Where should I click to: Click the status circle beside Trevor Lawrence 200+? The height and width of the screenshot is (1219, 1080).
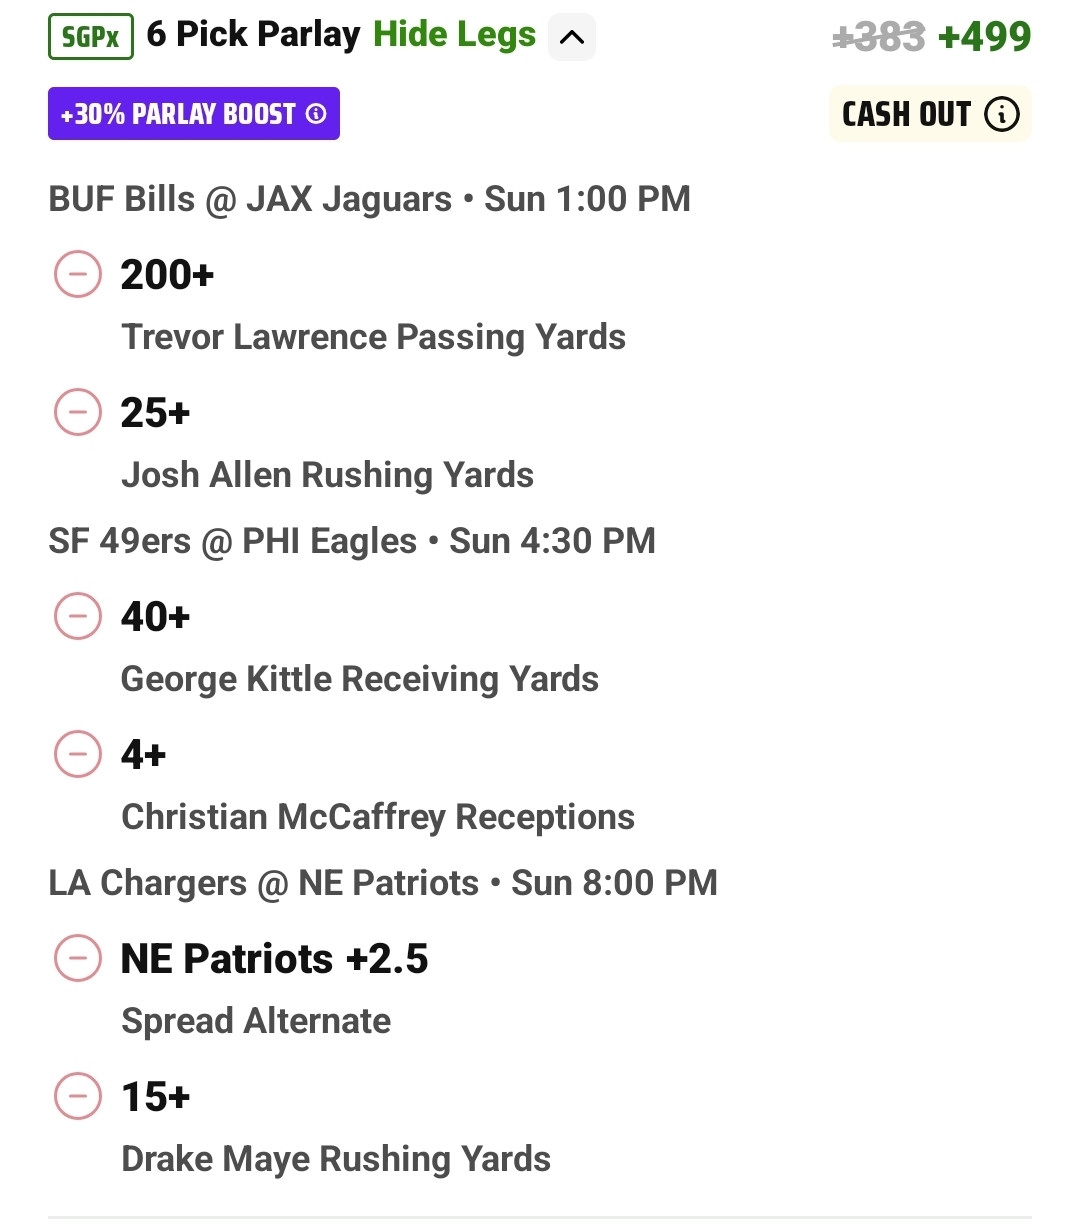coord(78,274)
